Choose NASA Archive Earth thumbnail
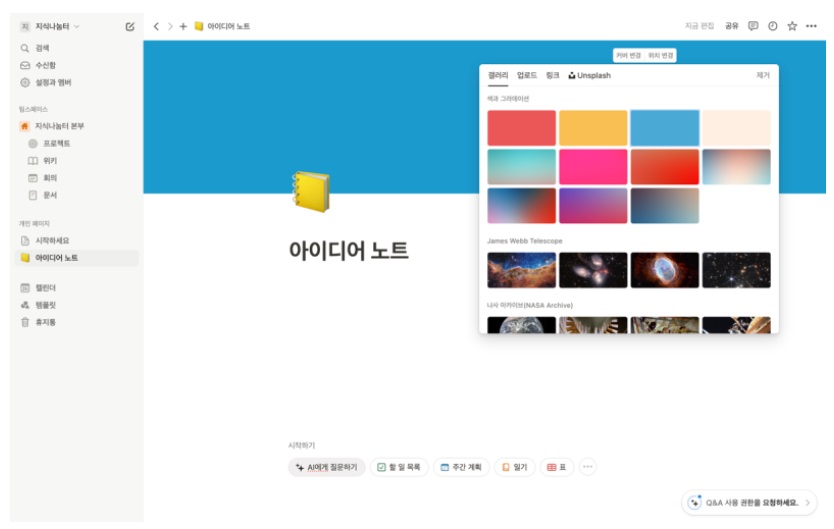The image size is (834, 529). tap(522, 325)
